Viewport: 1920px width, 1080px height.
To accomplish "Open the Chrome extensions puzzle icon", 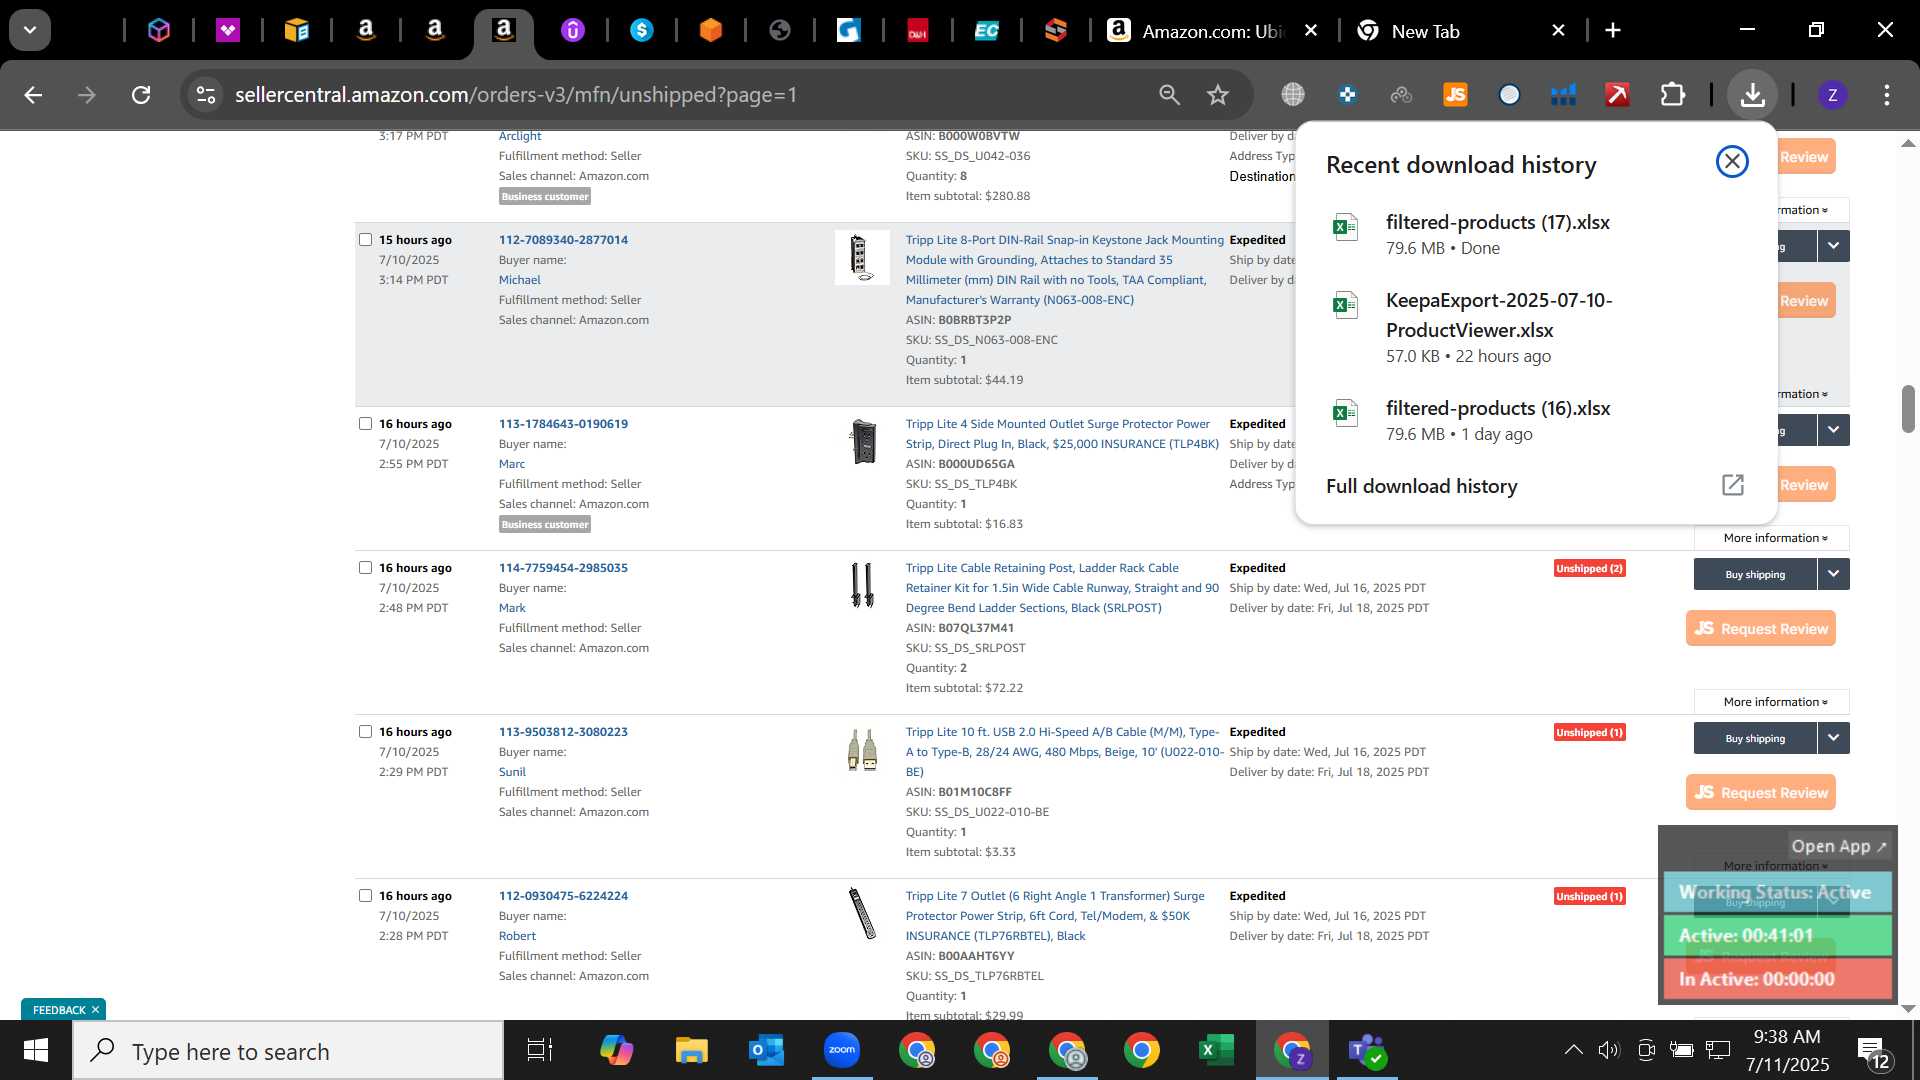I will coord(1672,95).
